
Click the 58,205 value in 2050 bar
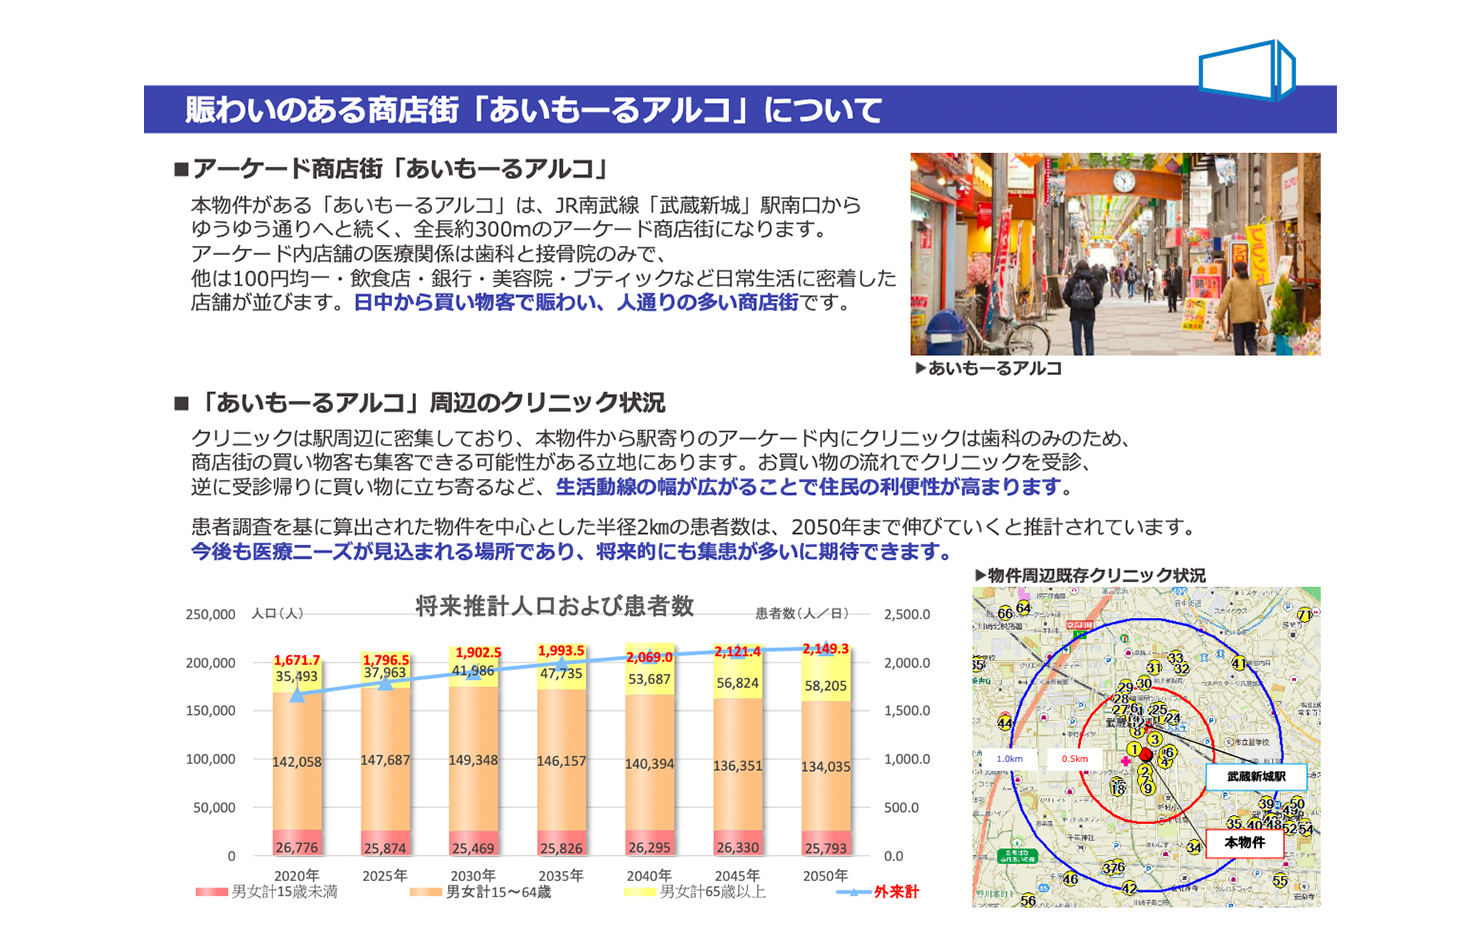[x=825, y=686]
